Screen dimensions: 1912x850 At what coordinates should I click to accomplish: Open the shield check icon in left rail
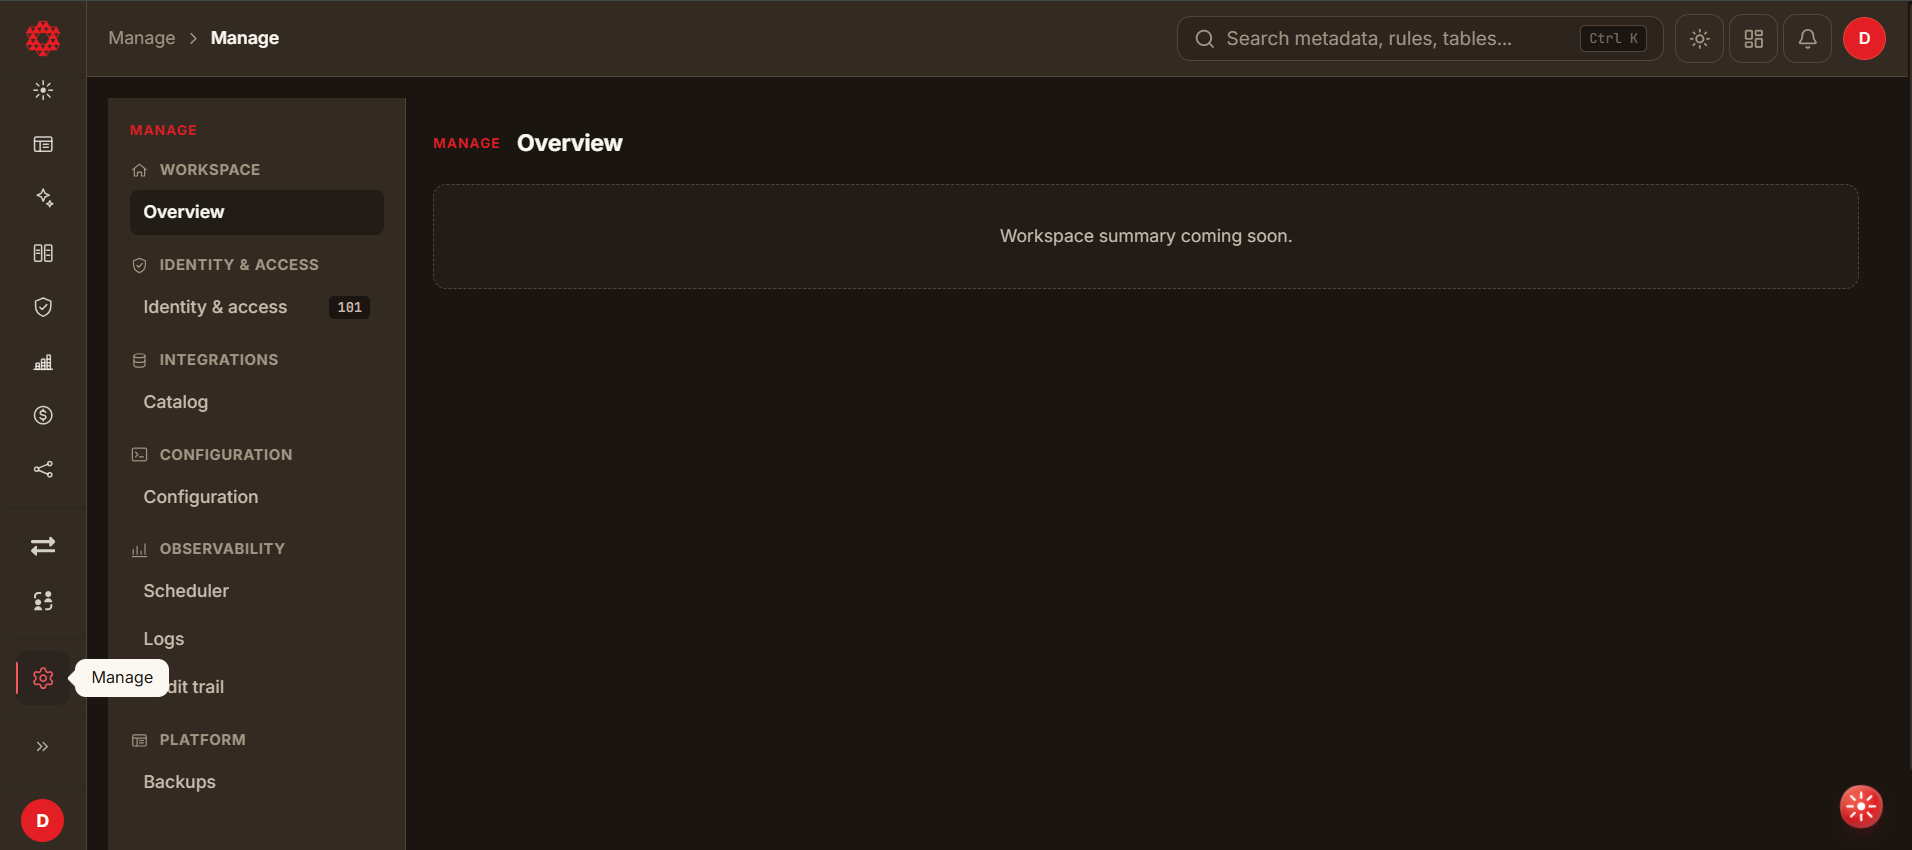(43, 307)
